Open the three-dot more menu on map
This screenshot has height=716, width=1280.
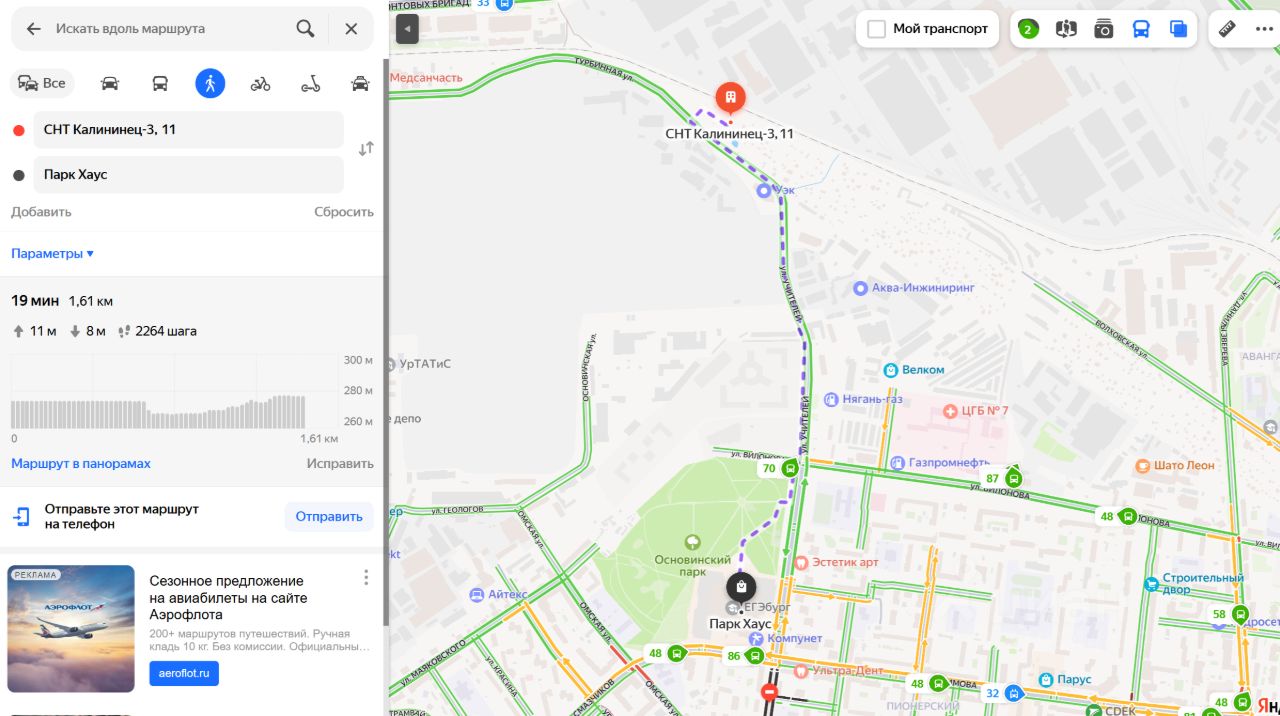[x=1264, y=29]
